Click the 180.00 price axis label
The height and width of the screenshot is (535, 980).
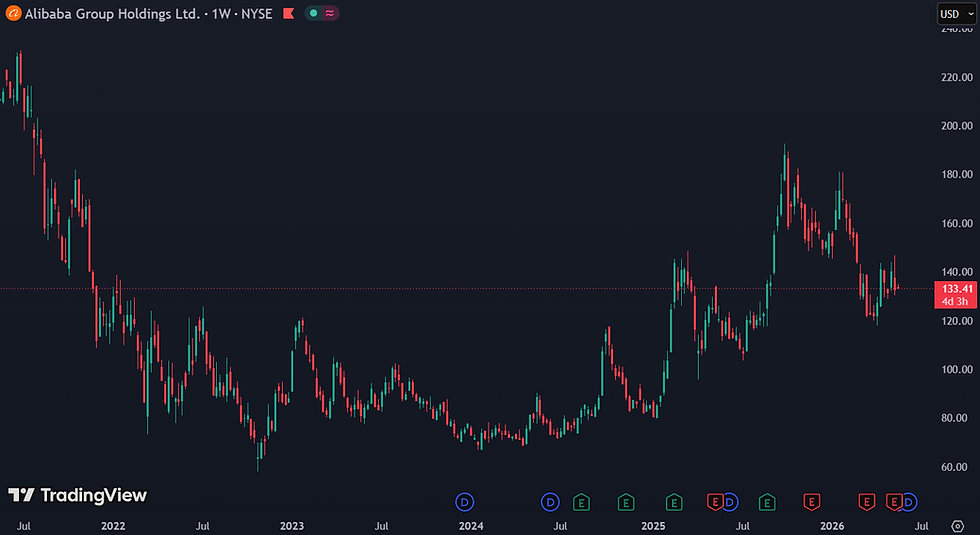pos(957,174)
